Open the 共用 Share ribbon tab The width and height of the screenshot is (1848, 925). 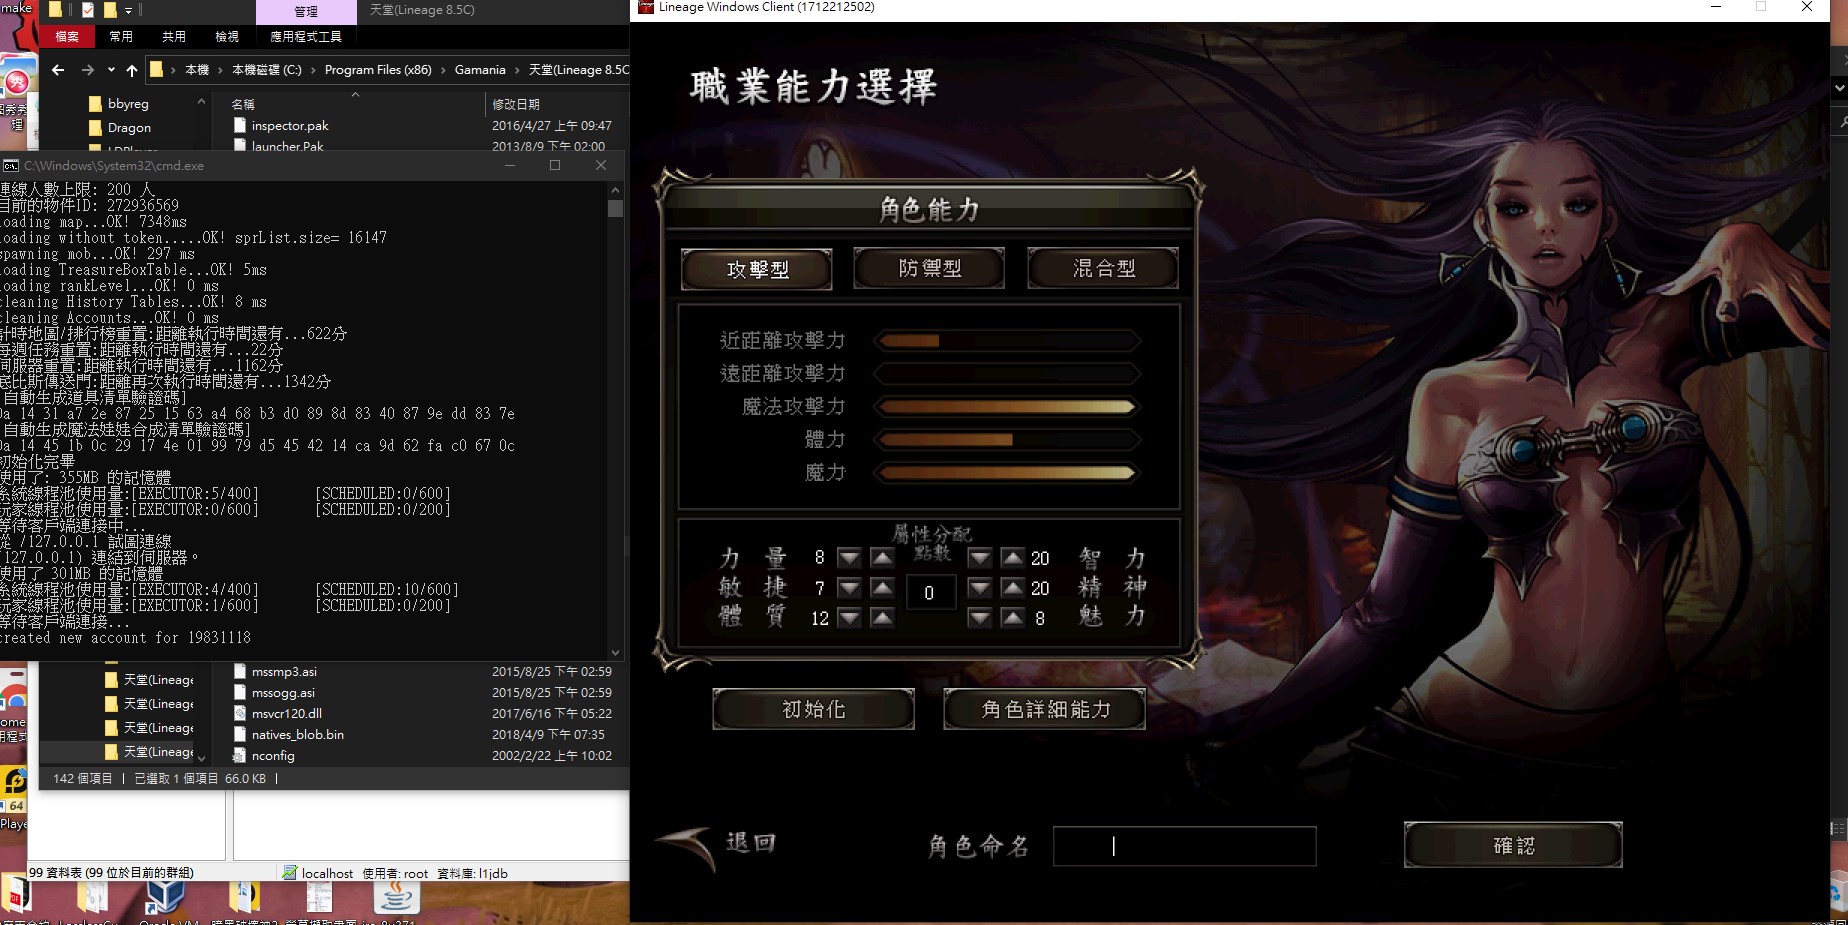[174, 36]
